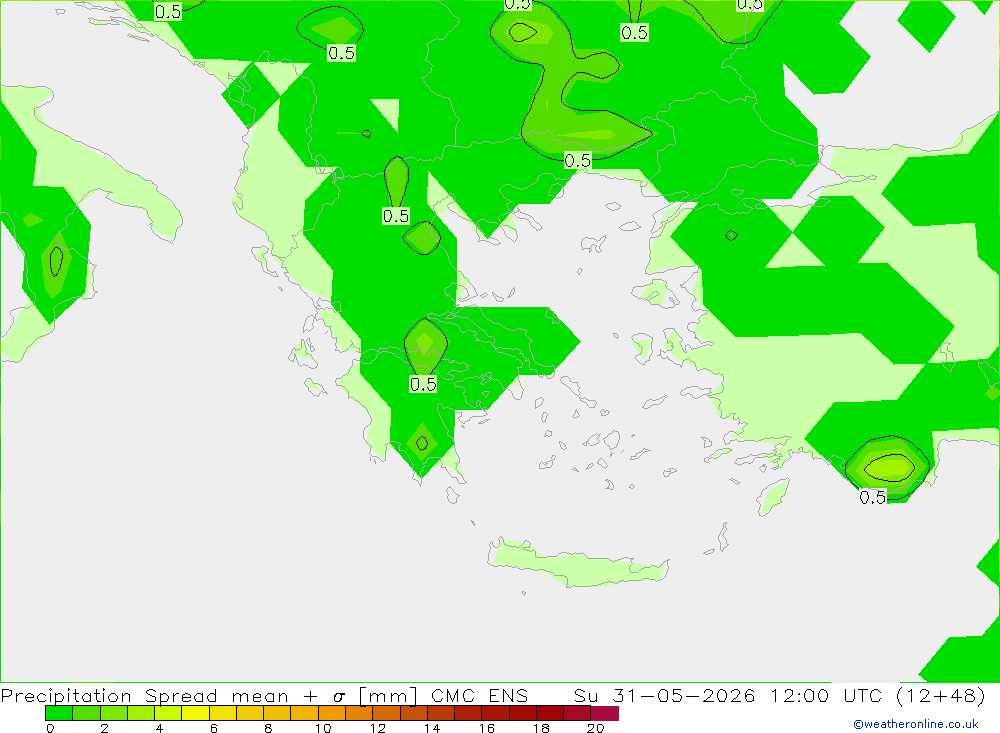Click the weatheronline.co.uk copyright link
Image resolution: width=1000 pixels, height=733 pixels.
tap(916, 724)
